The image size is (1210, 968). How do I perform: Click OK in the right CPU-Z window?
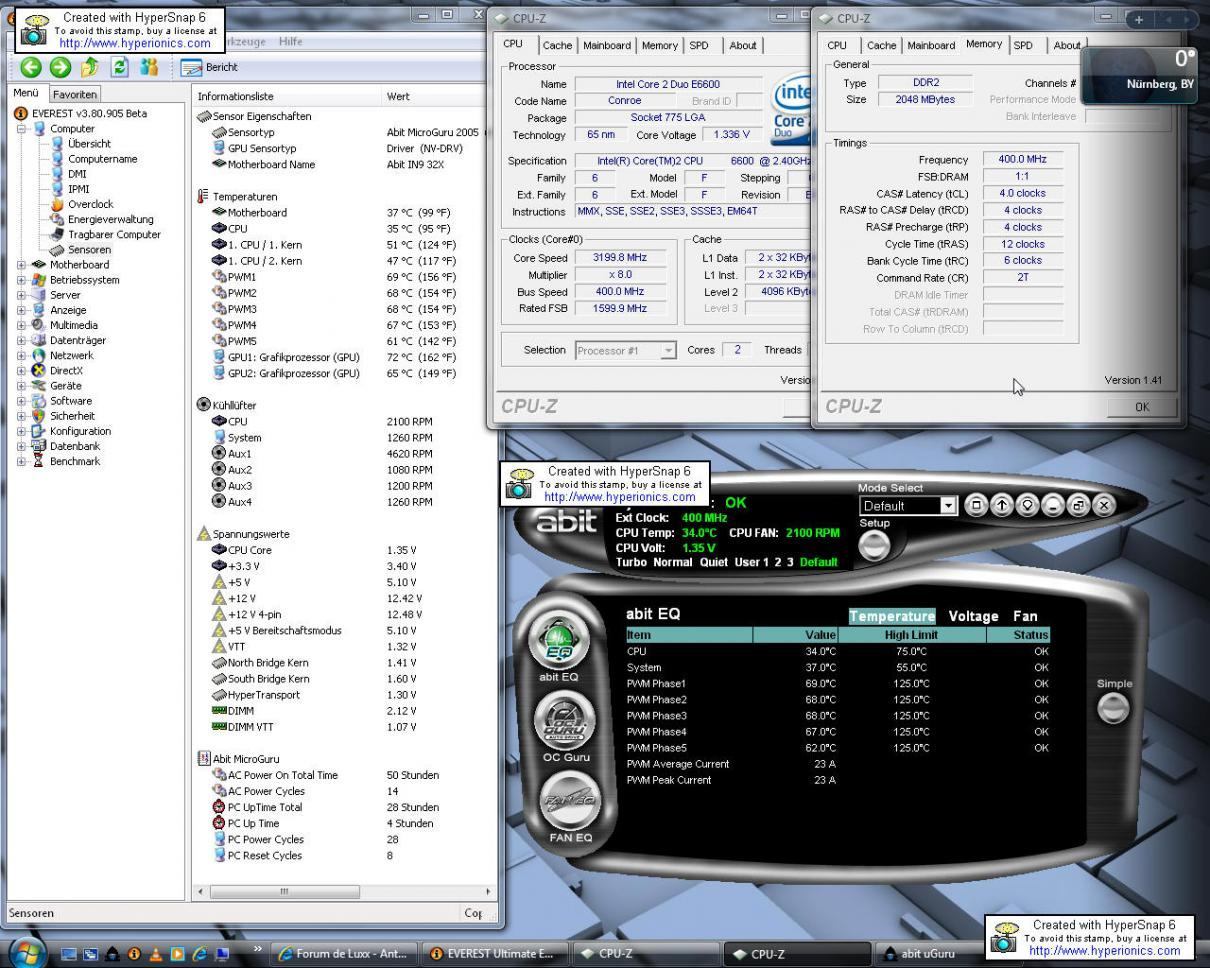(1142, 407)
